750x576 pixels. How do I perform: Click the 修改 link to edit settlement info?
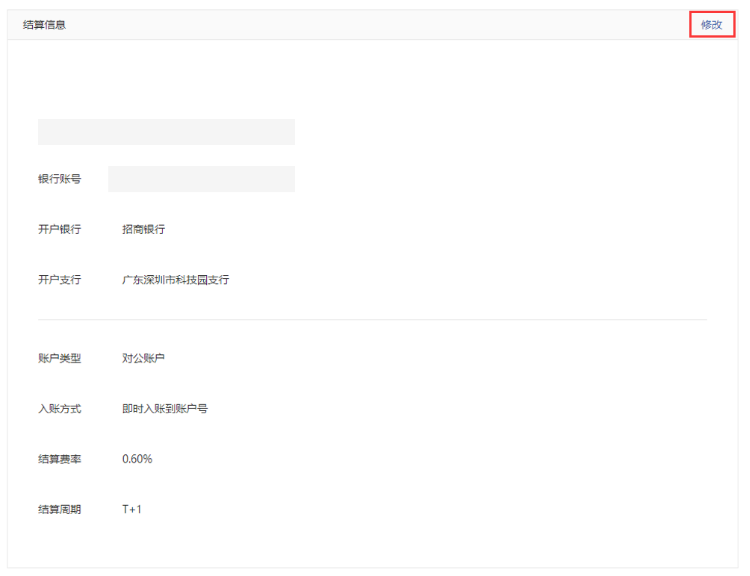[711, 24]
